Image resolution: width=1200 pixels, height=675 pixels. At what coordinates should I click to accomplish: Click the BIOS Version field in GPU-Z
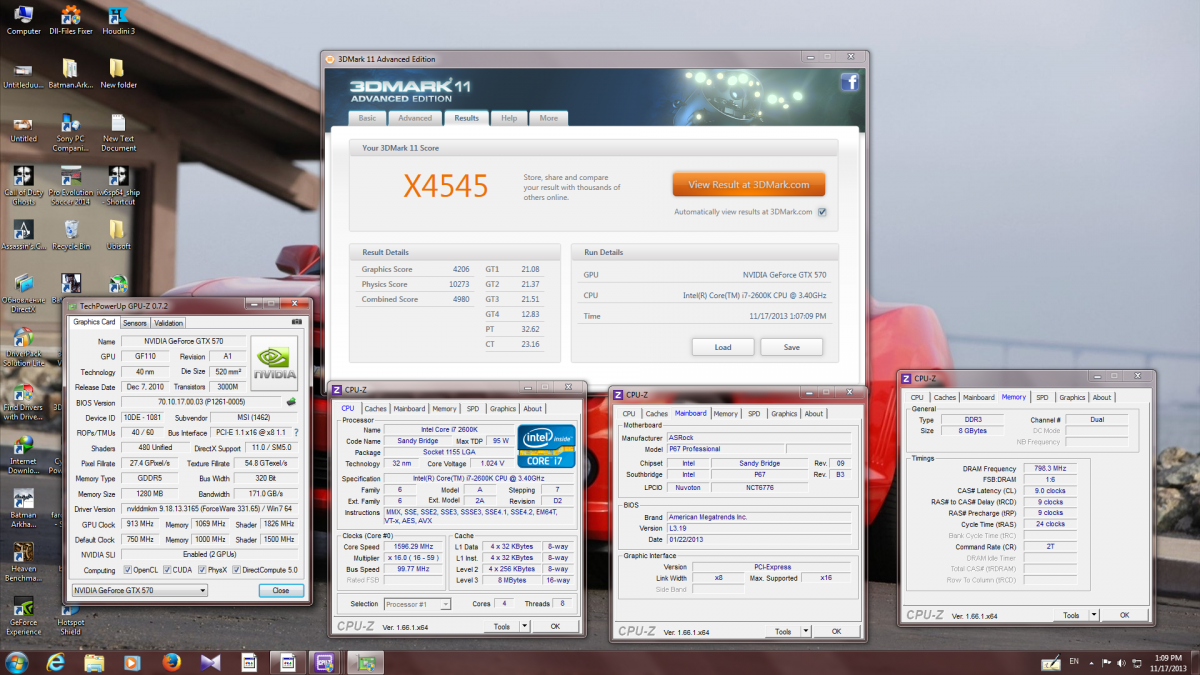[x=203, y=402]
